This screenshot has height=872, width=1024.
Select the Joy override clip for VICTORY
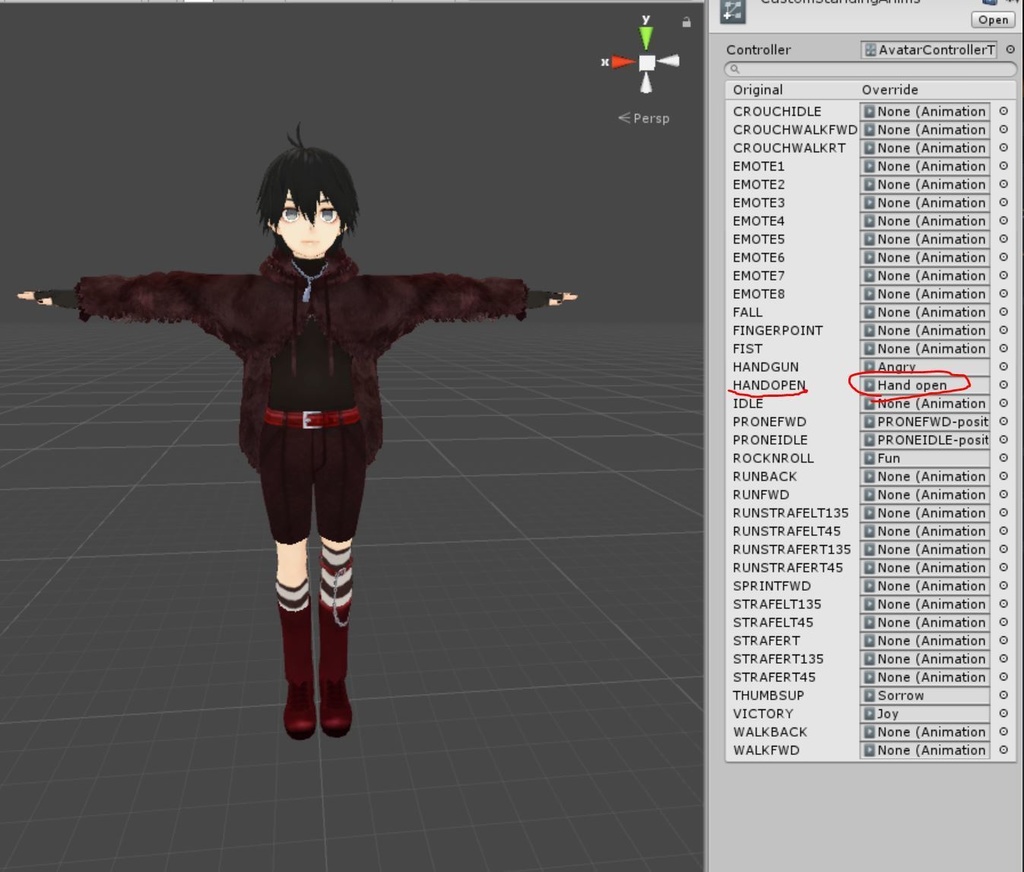tap(925, 714)
